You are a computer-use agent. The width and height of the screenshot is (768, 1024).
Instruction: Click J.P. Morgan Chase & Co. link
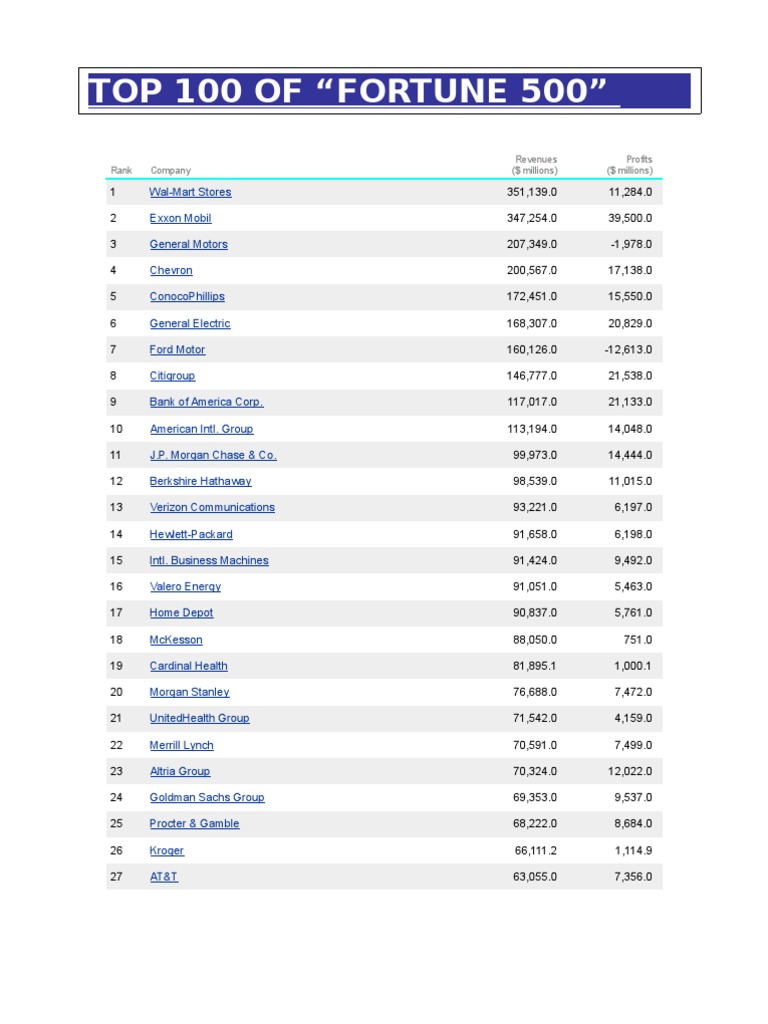coord(213,455)
